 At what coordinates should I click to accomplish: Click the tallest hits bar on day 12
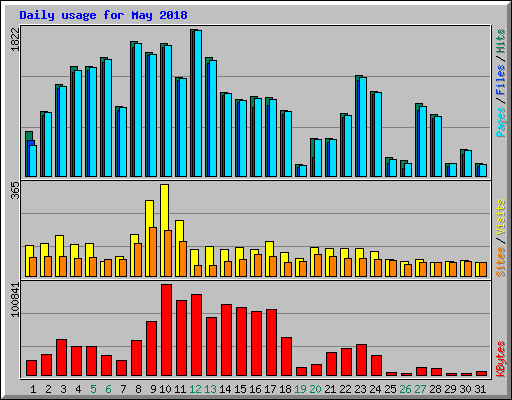(193, 103)
